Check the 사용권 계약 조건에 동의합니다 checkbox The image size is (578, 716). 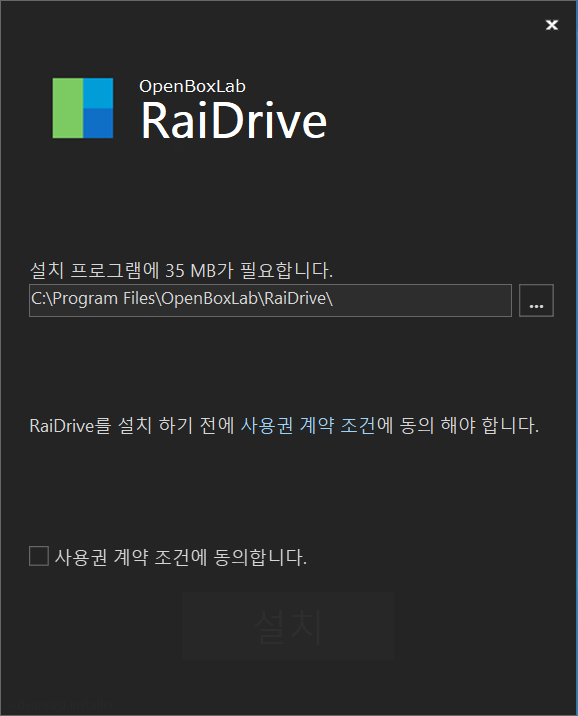tap(39, 556)
